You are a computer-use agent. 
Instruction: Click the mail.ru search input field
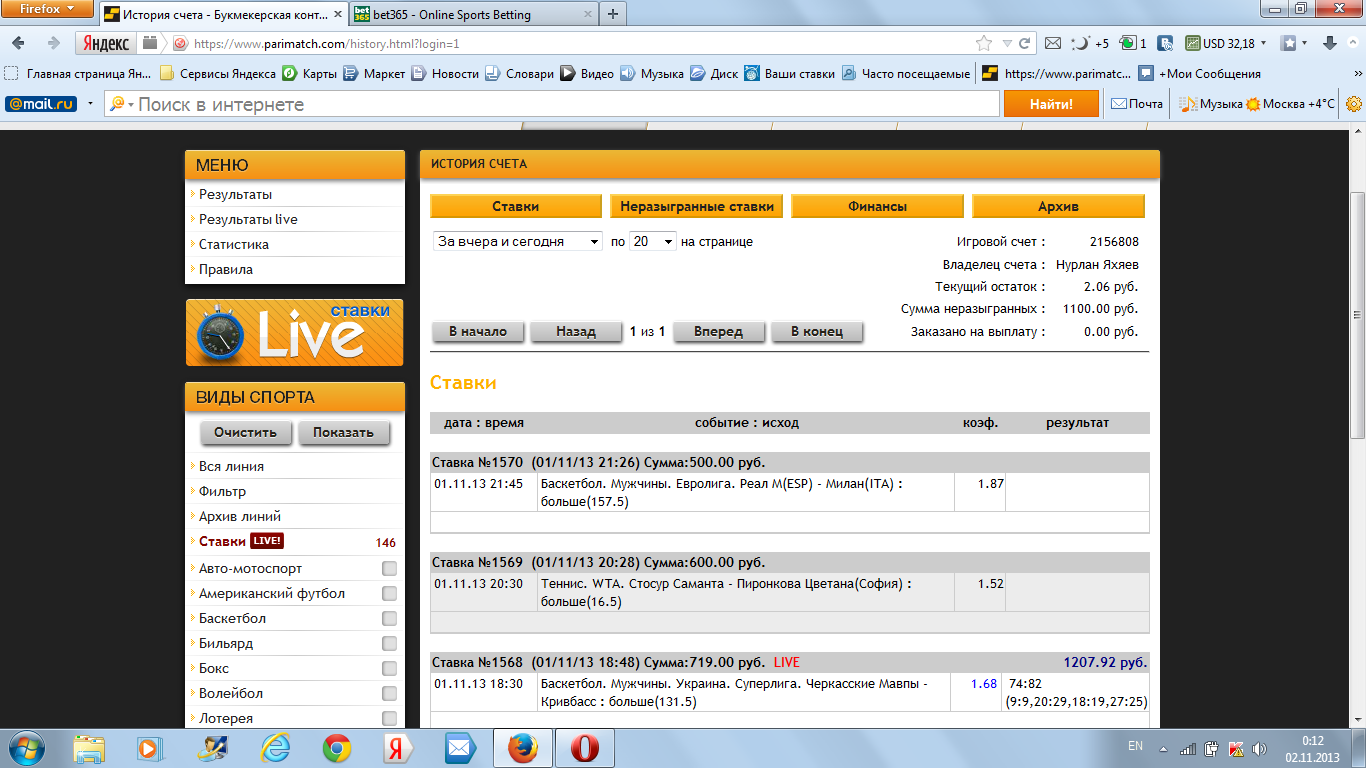[x=560, y=105]
